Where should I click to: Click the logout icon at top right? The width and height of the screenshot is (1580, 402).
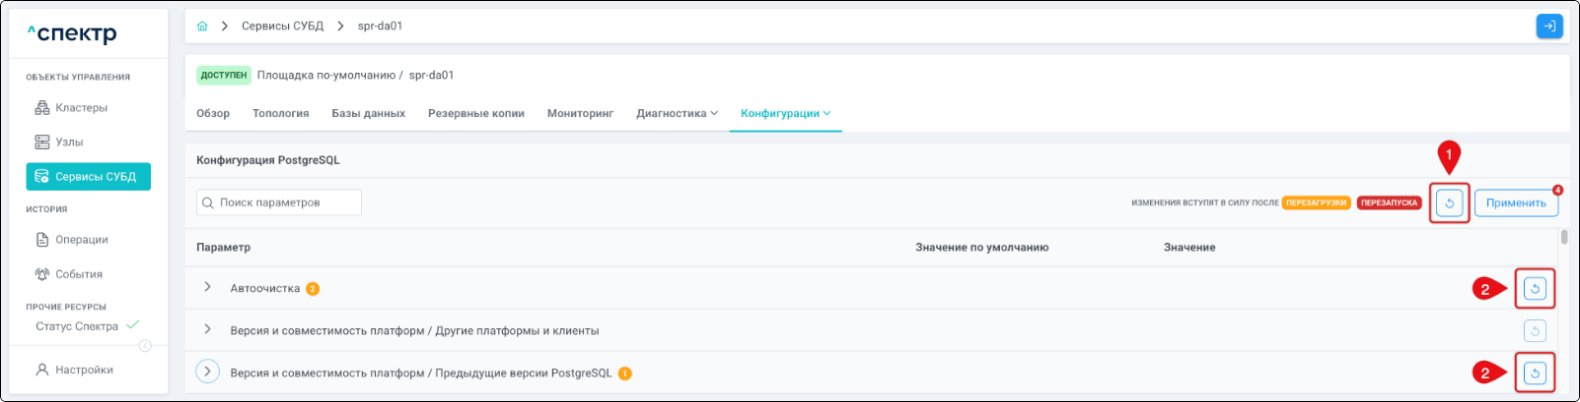(x=1548, y=26)
